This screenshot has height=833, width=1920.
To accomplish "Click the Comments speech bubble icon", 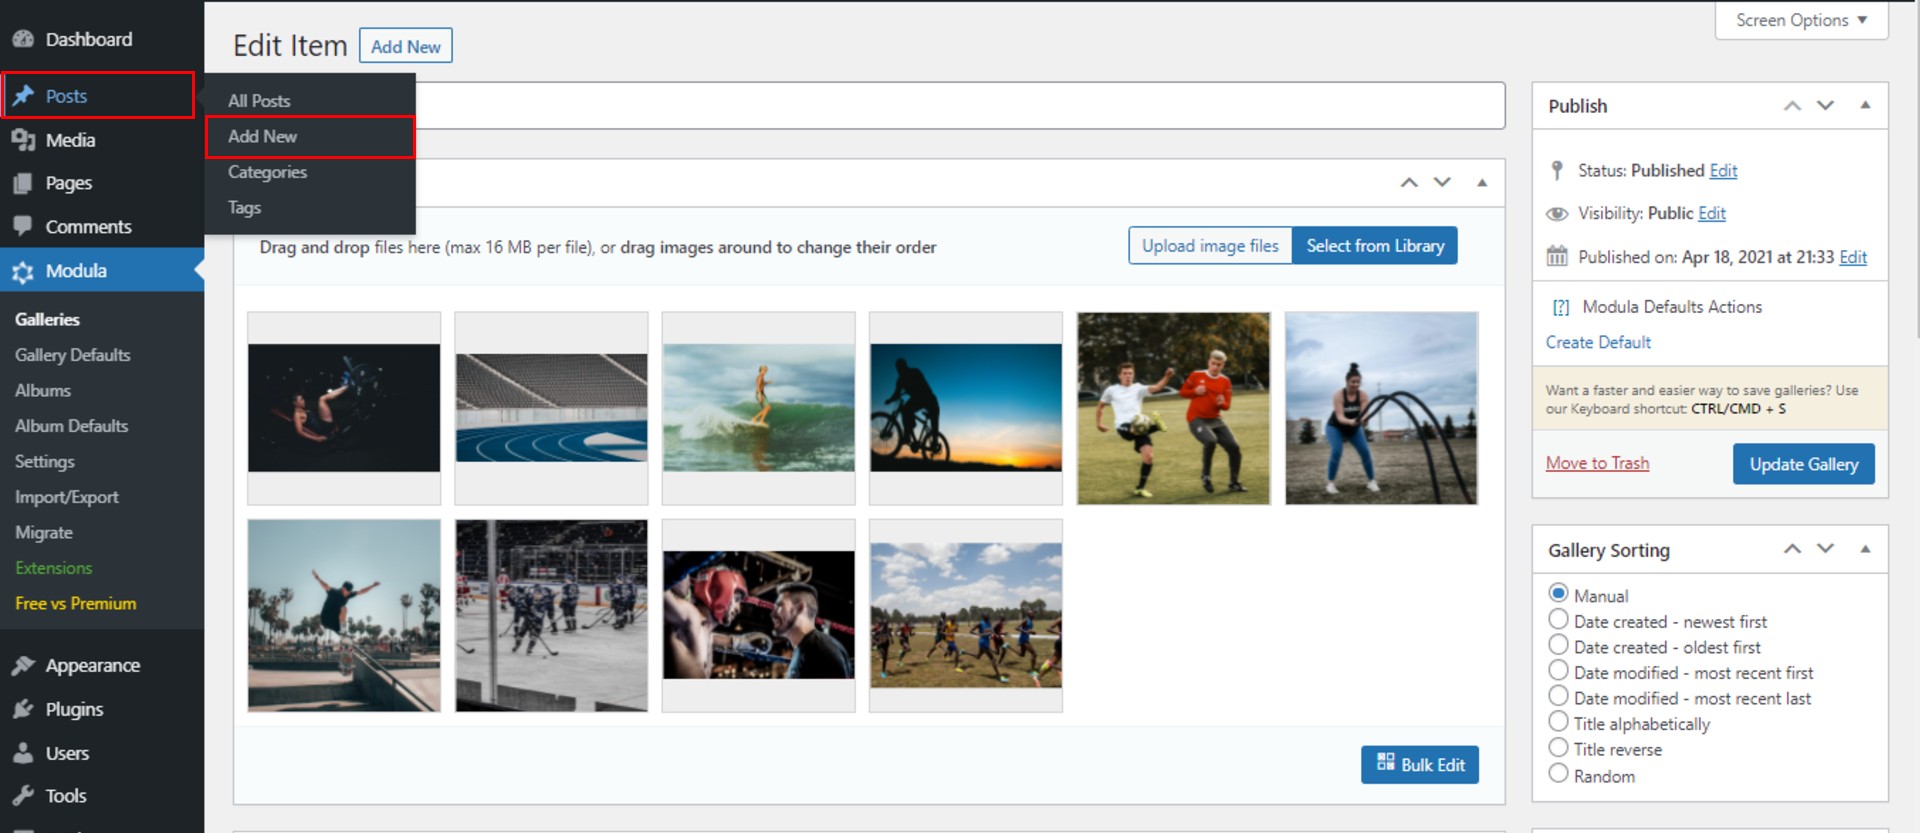I will coord(23,226).
